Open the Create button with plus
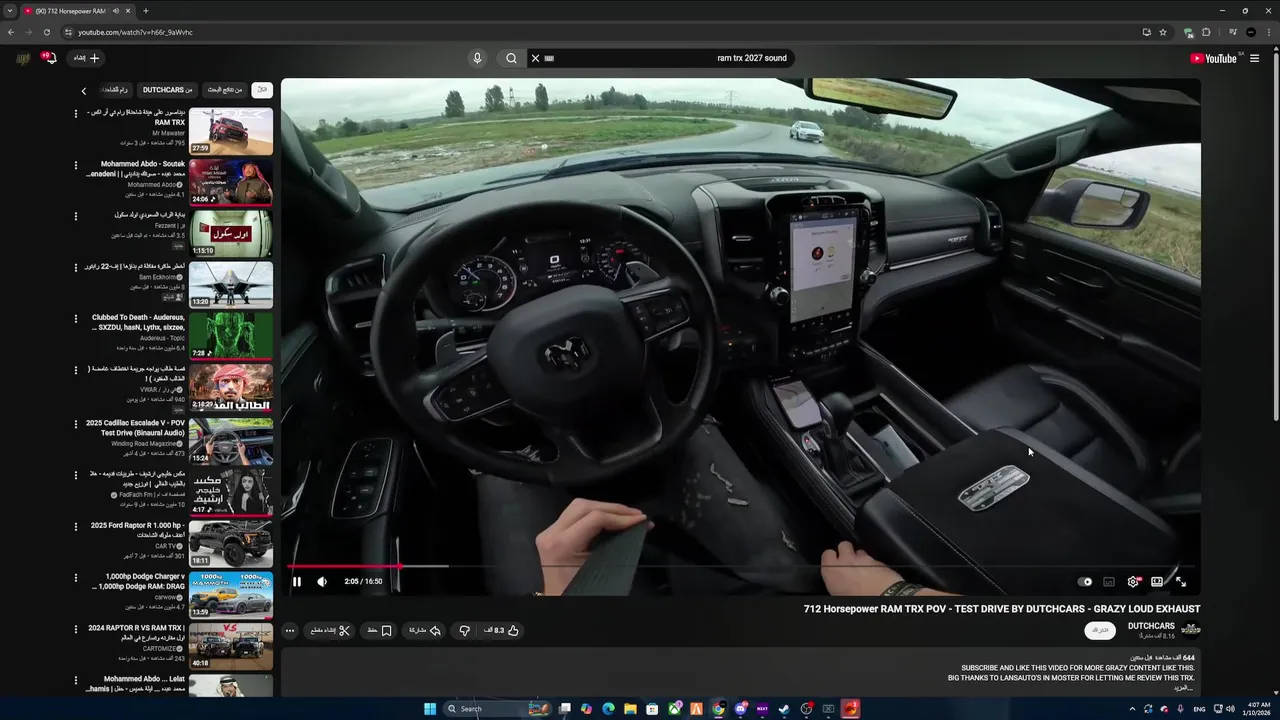The height and width of the screenshot is (720, 1280). [x=86, y=58]
